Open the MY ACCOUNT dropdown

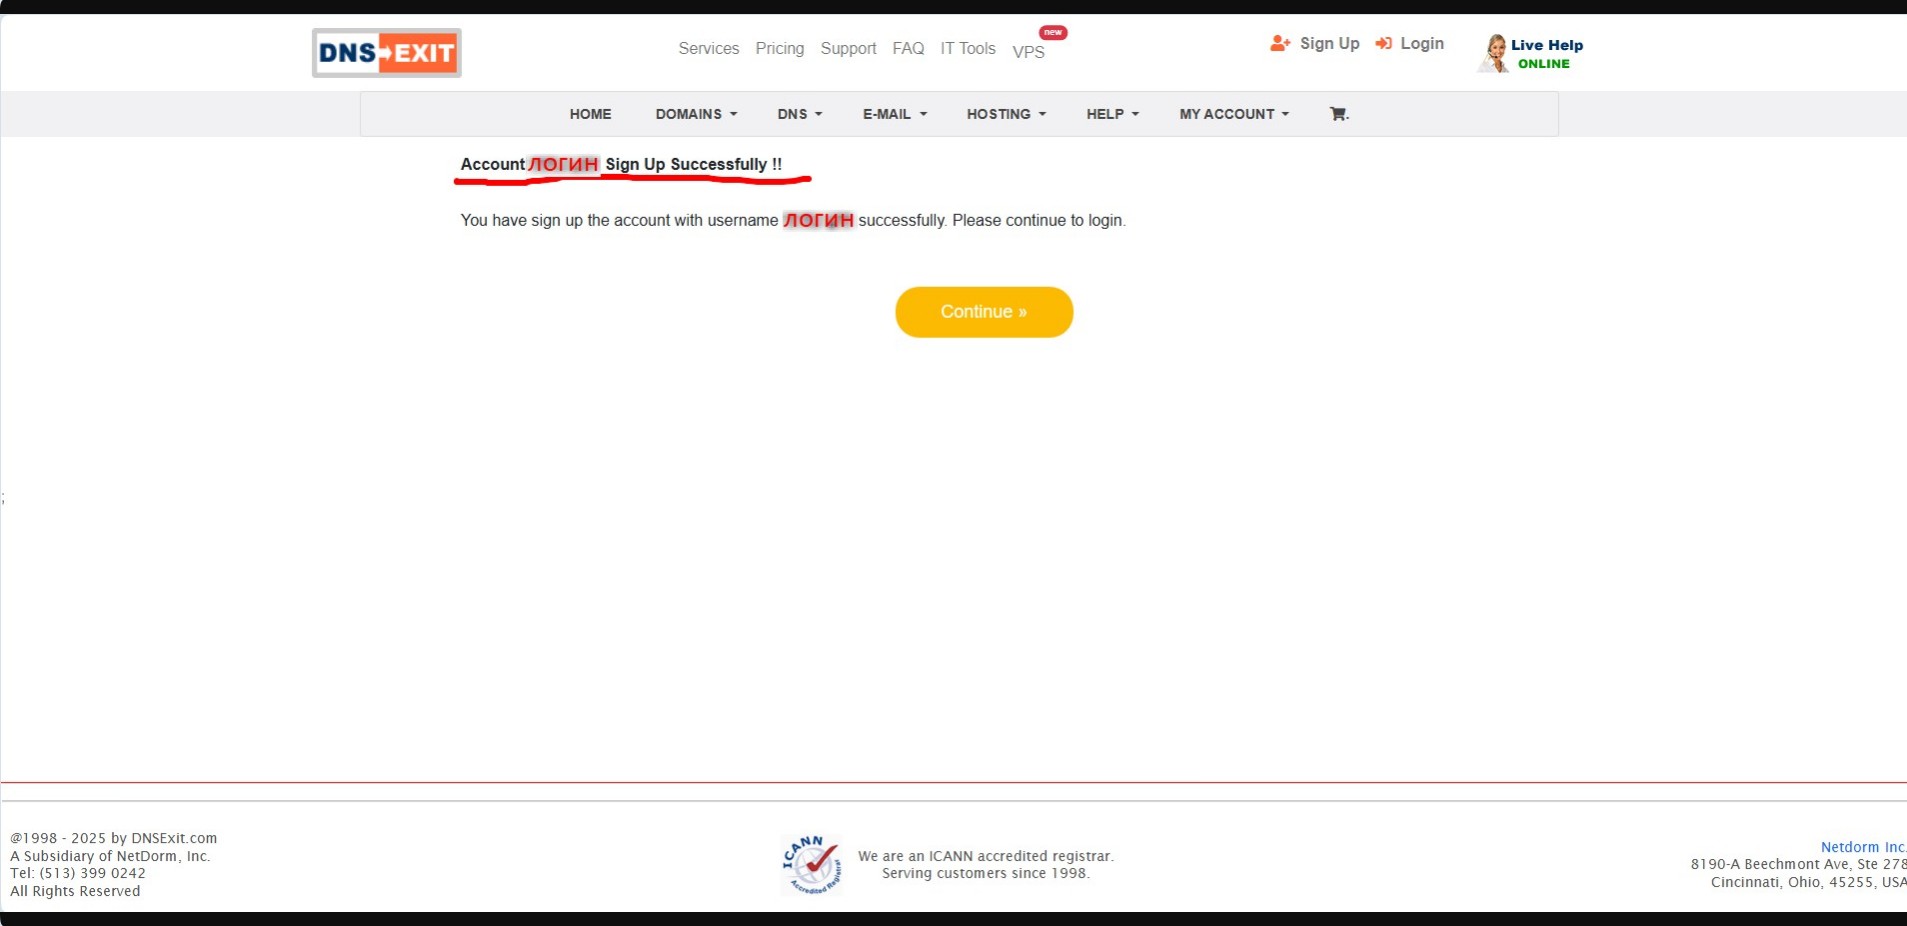1232,113
